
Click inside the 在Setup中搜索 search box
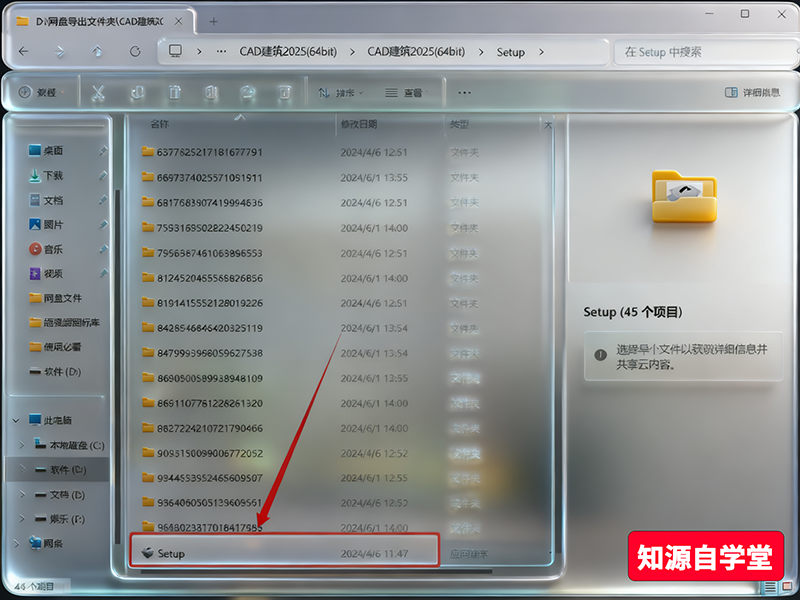point(700,52)
